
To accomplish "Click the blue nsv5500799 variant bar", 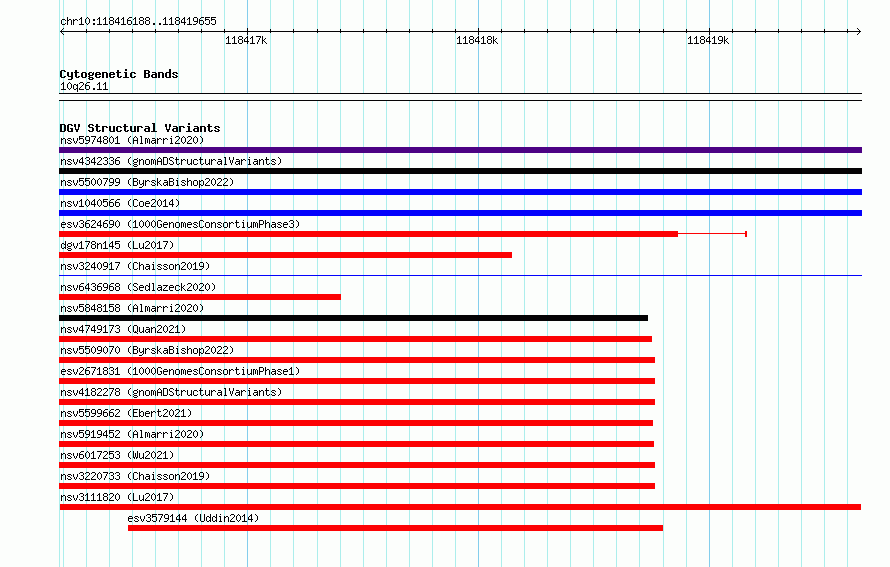I will pyautogui.click(x=460, y=192).
